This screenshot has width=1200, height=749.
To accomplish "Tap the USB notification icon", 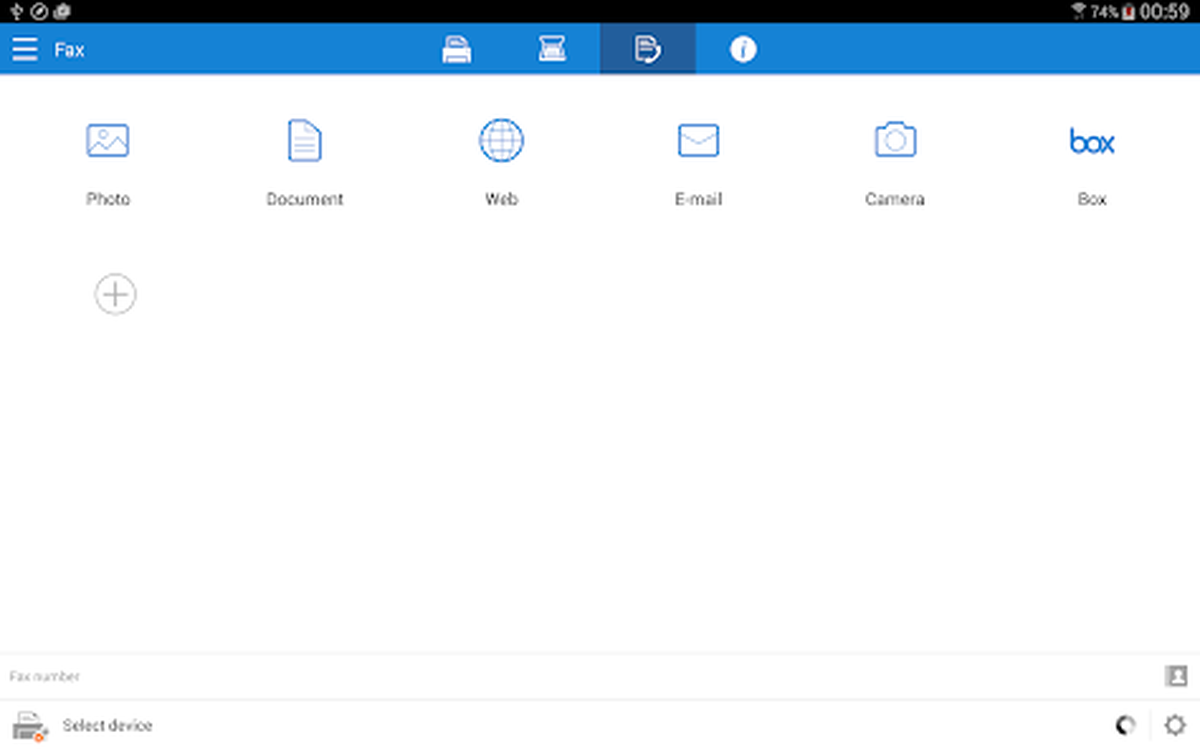I will [x=15, y=12].
